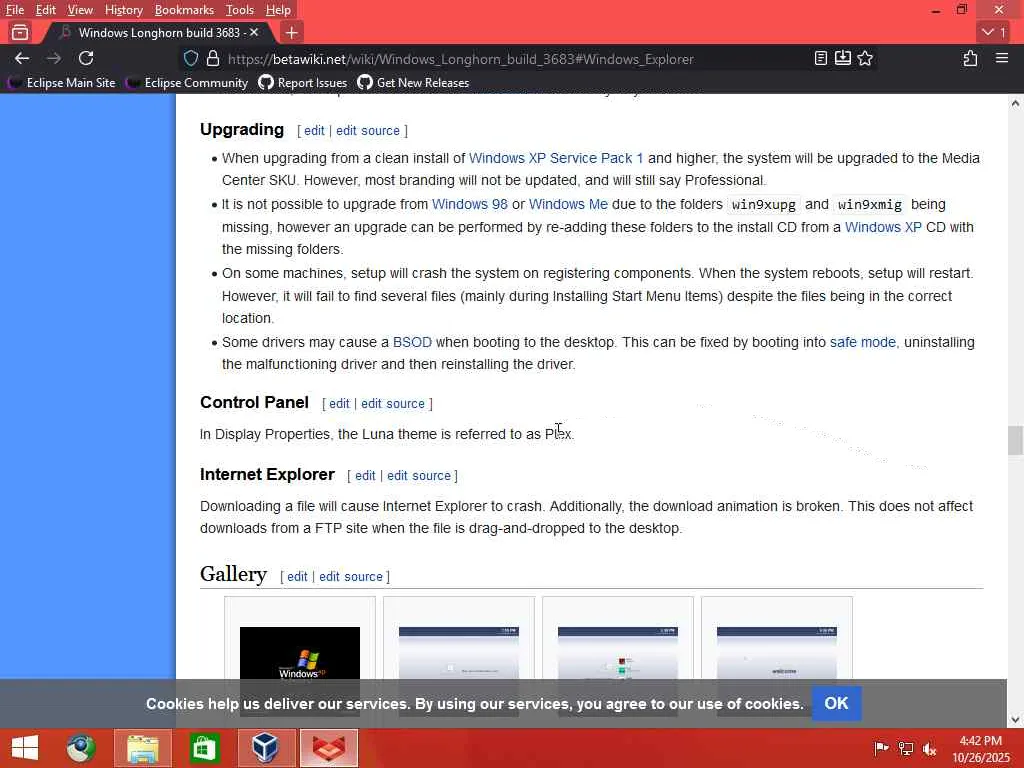This screenshot has height=768, width=1024.
Task: Open File Explorer from the taskbar
Action: (142, 748)
